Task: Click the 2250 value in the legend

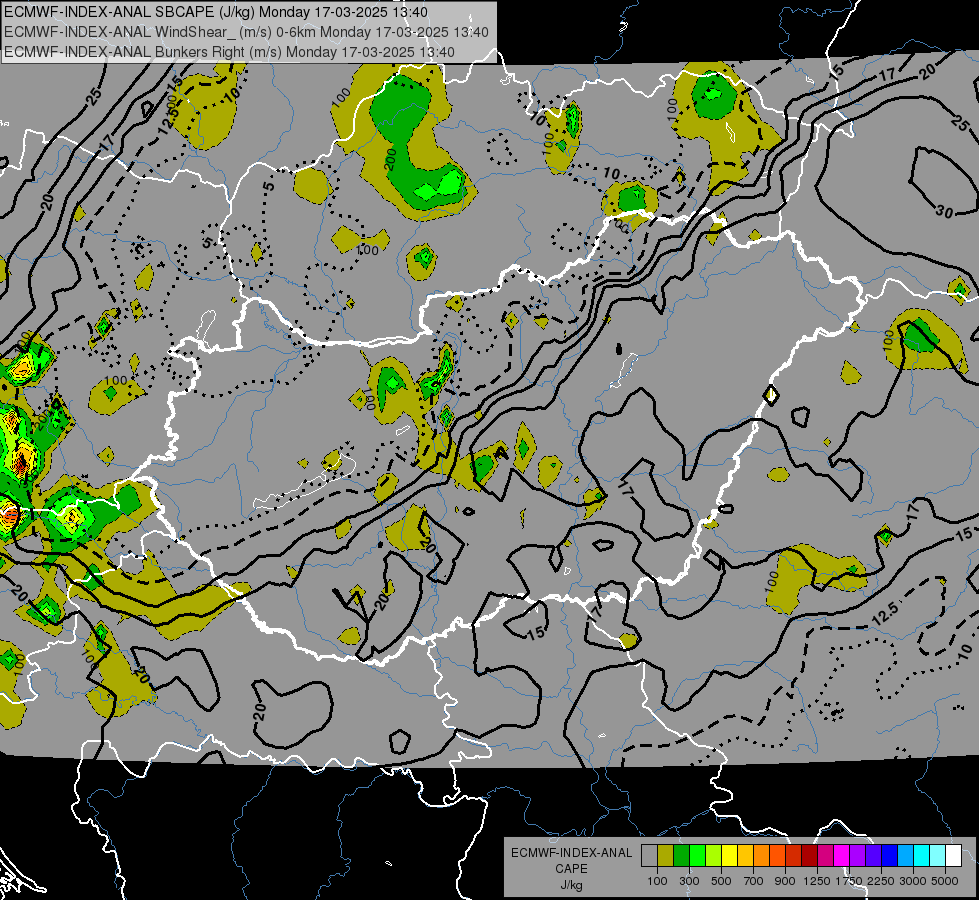Action: [881, 881]
